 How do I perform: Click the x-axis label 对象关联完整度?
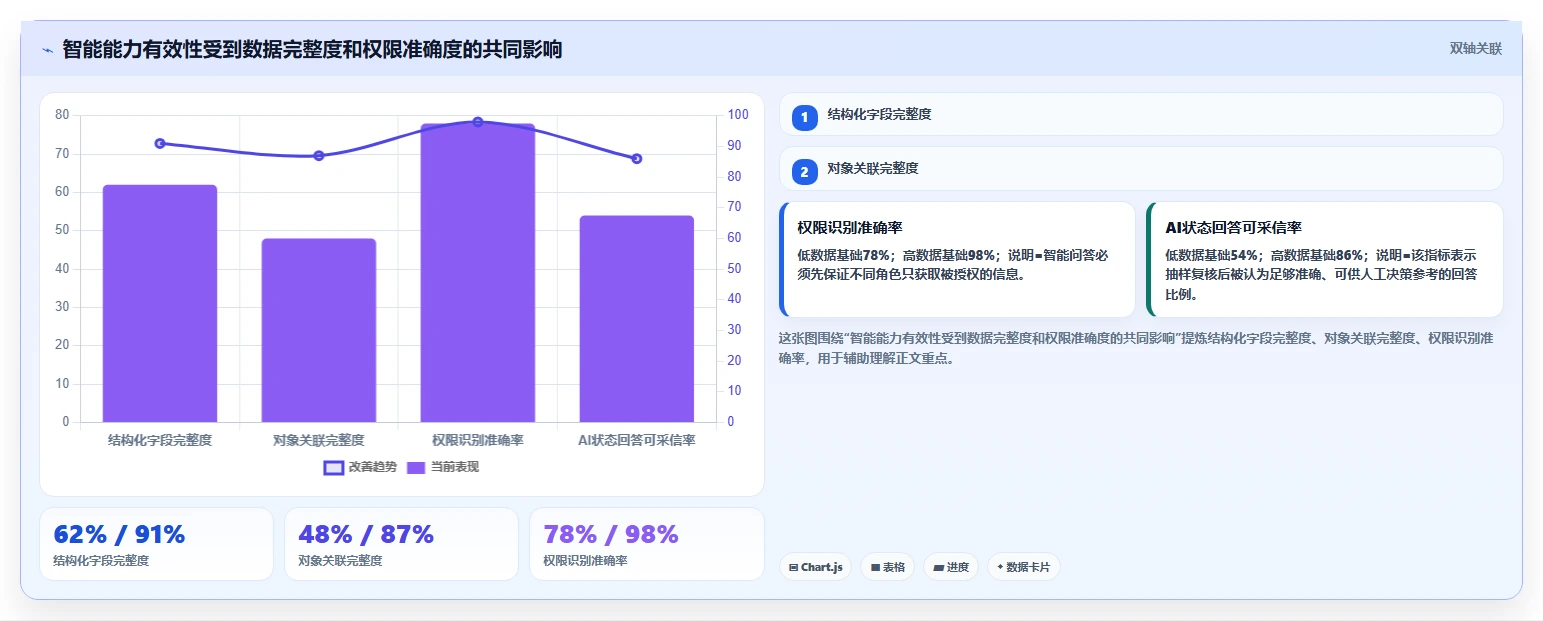pos(319,440)
